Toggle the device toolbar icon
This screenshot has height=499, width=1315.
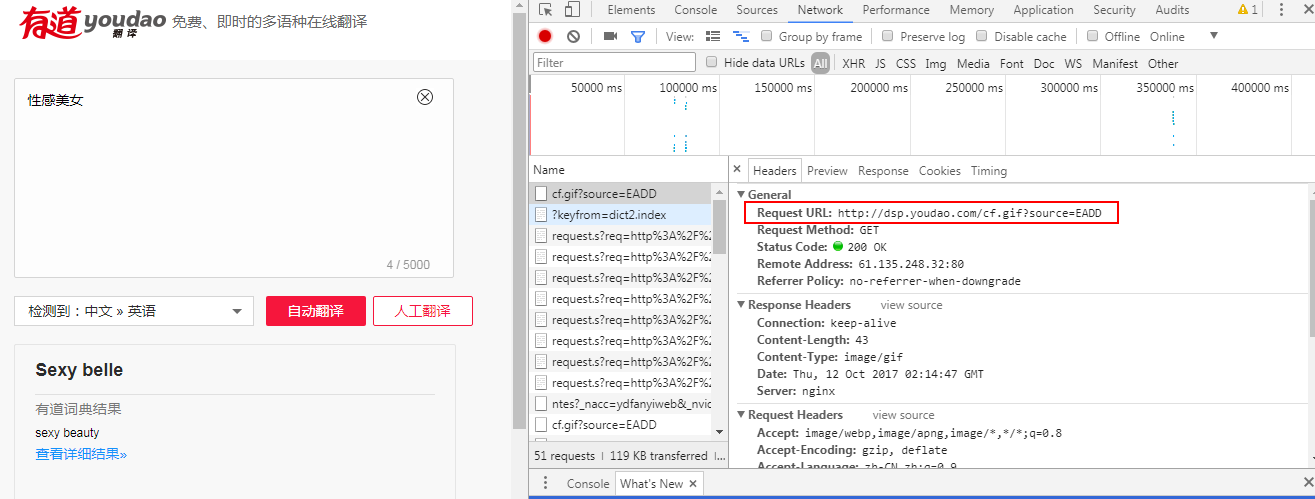pyautogui.click(x=571, y=10)
